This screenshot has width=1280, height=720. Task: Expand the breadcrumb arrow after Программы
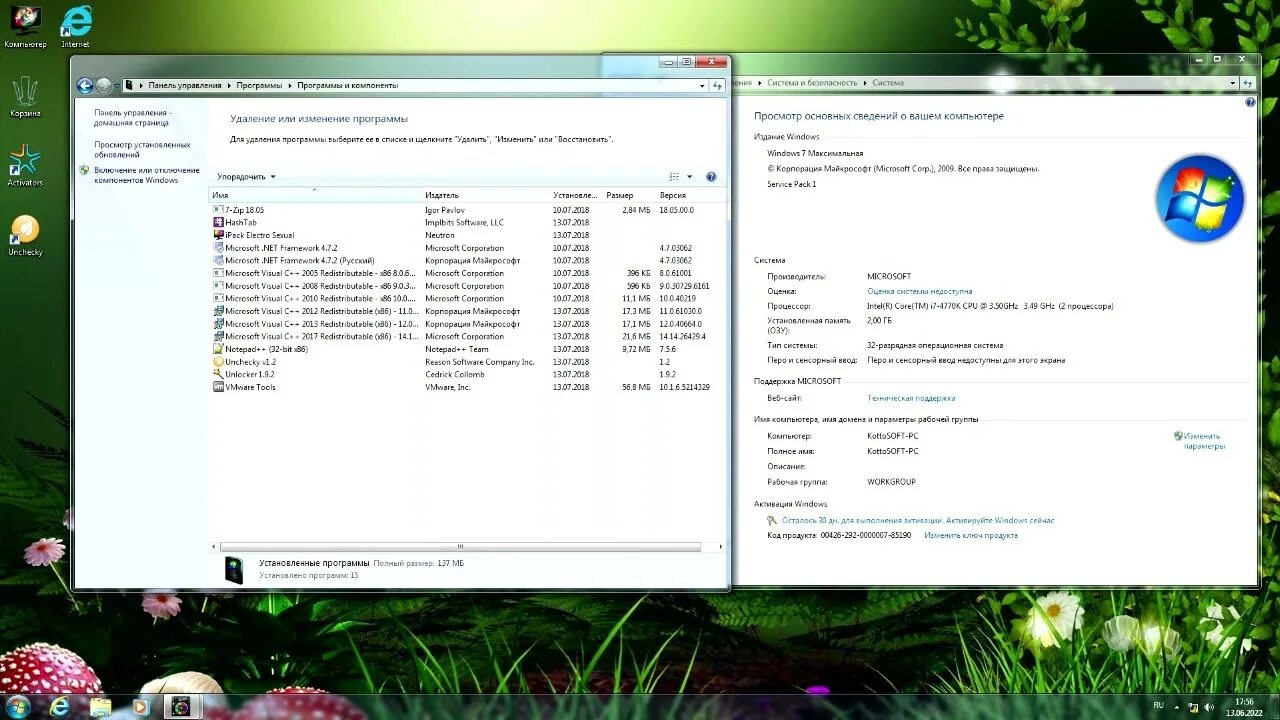point(290,86)
